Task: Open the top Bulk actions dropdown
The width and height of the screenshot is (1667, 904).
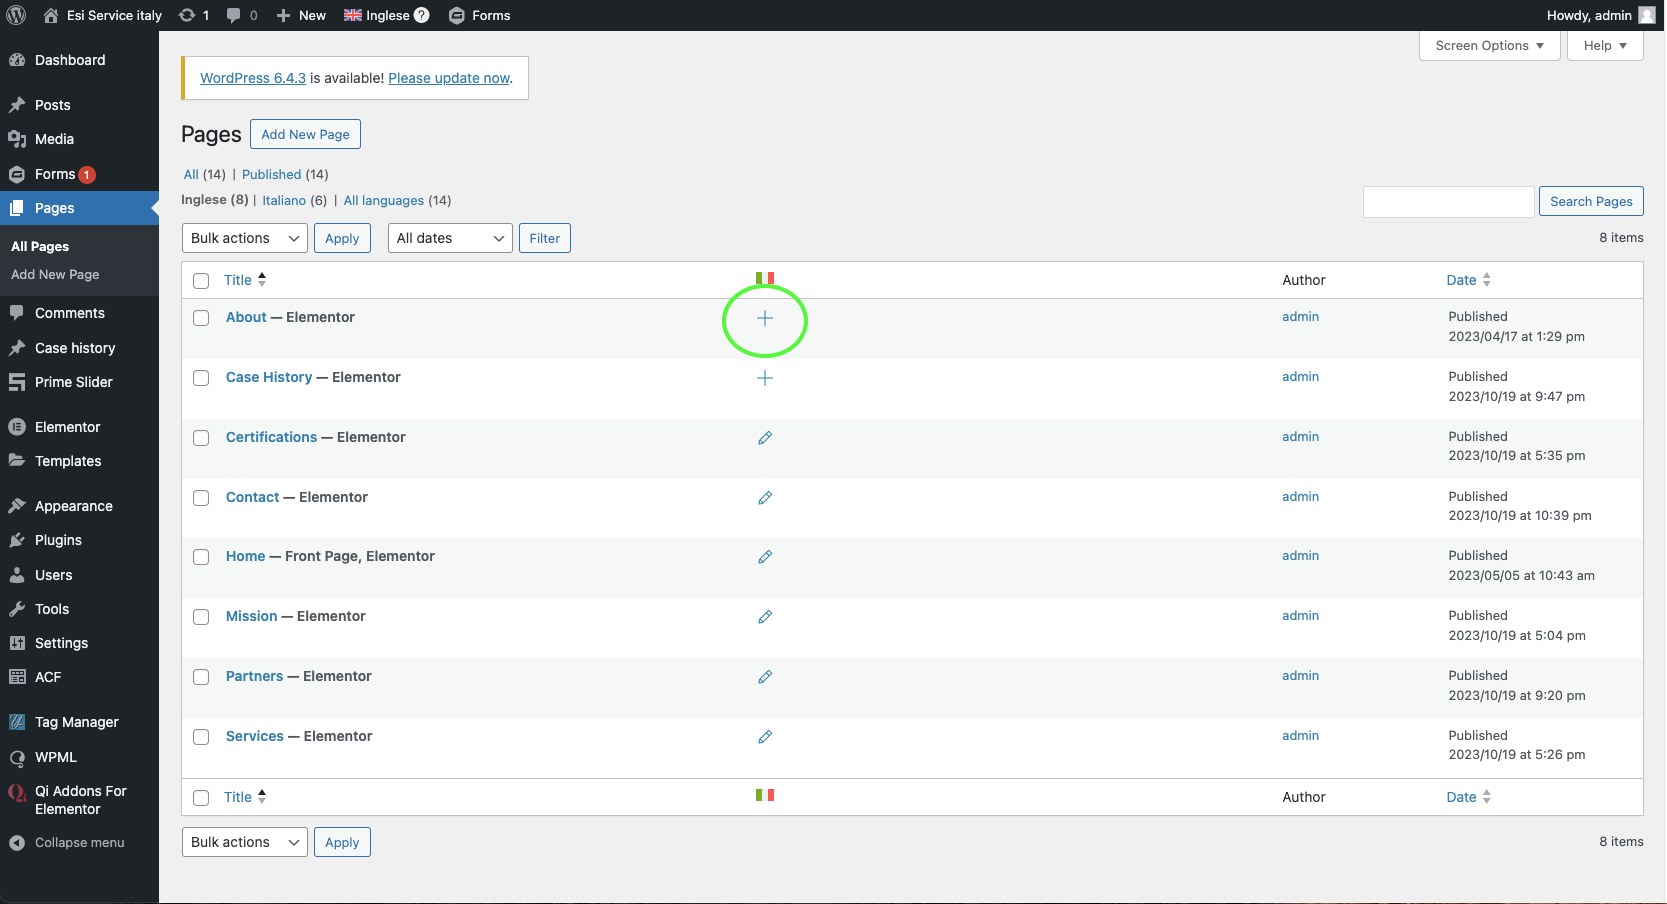Action: point(245,238)
